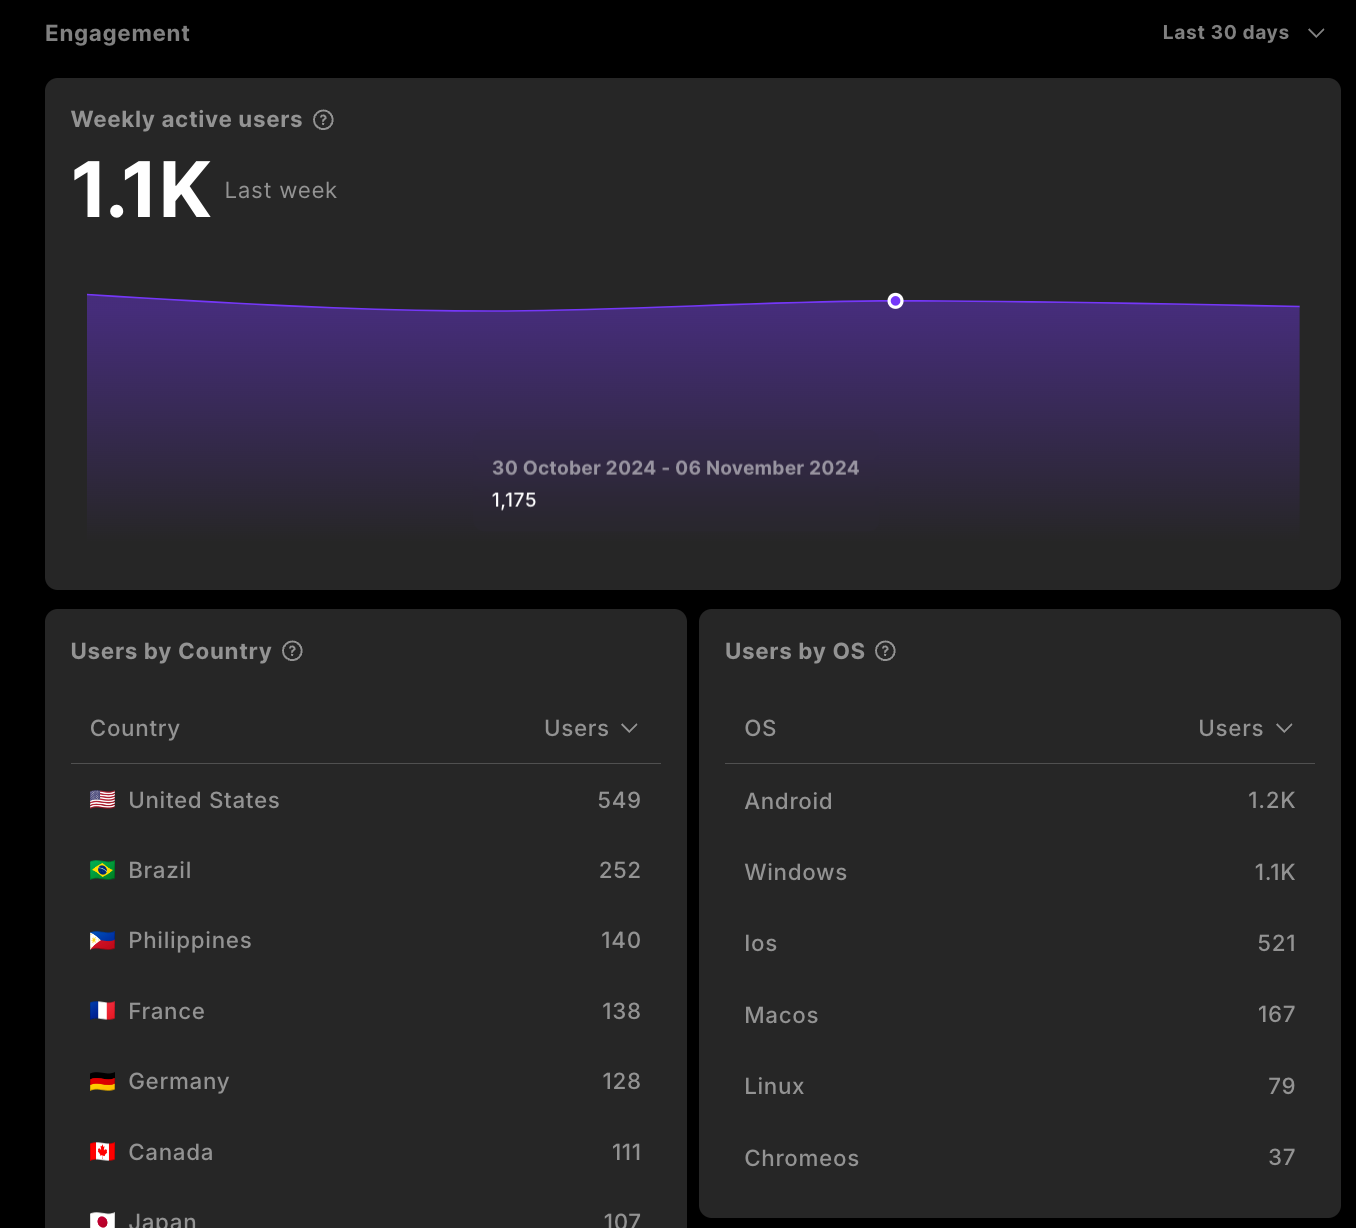Select the United States flag icon
Viewport: 1356px width, 1228px height.
coord(101,799)
